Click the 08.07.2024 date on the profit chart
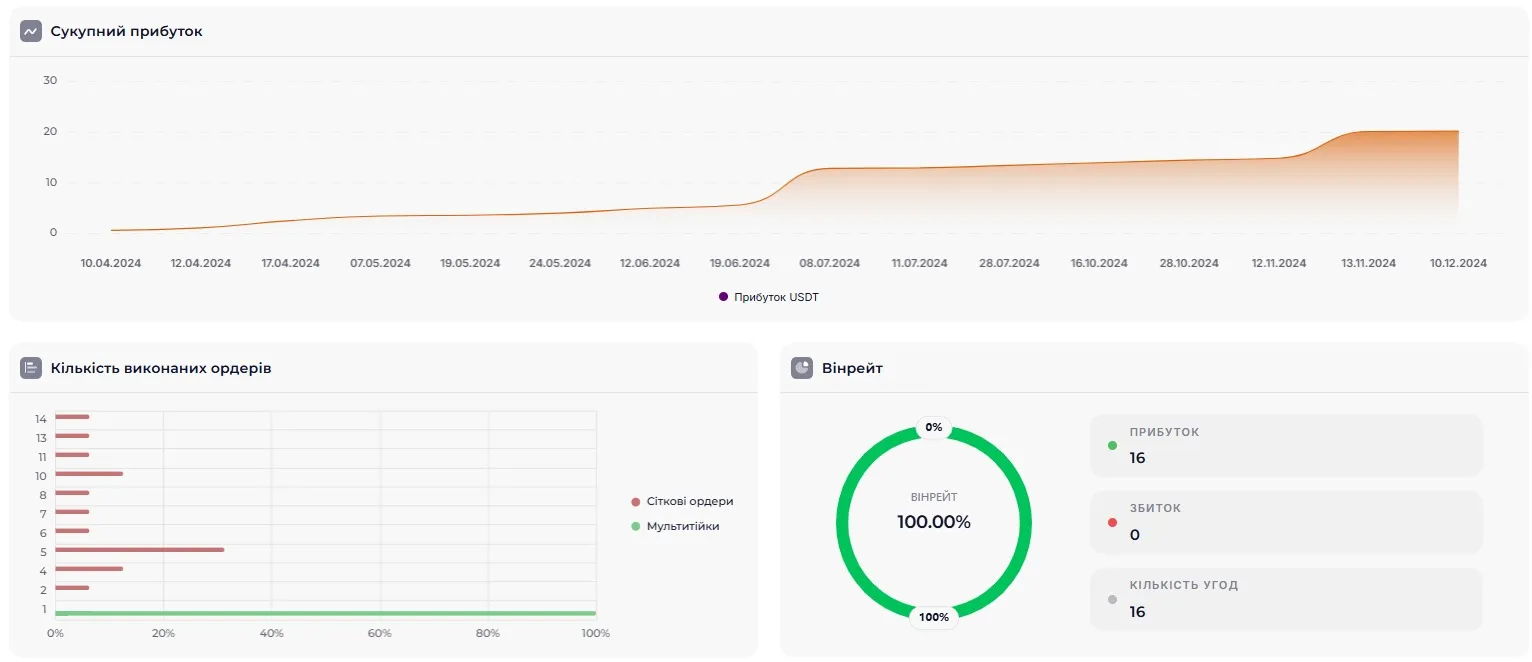Viewport: 1532px width, 662px height. point(829,264)
